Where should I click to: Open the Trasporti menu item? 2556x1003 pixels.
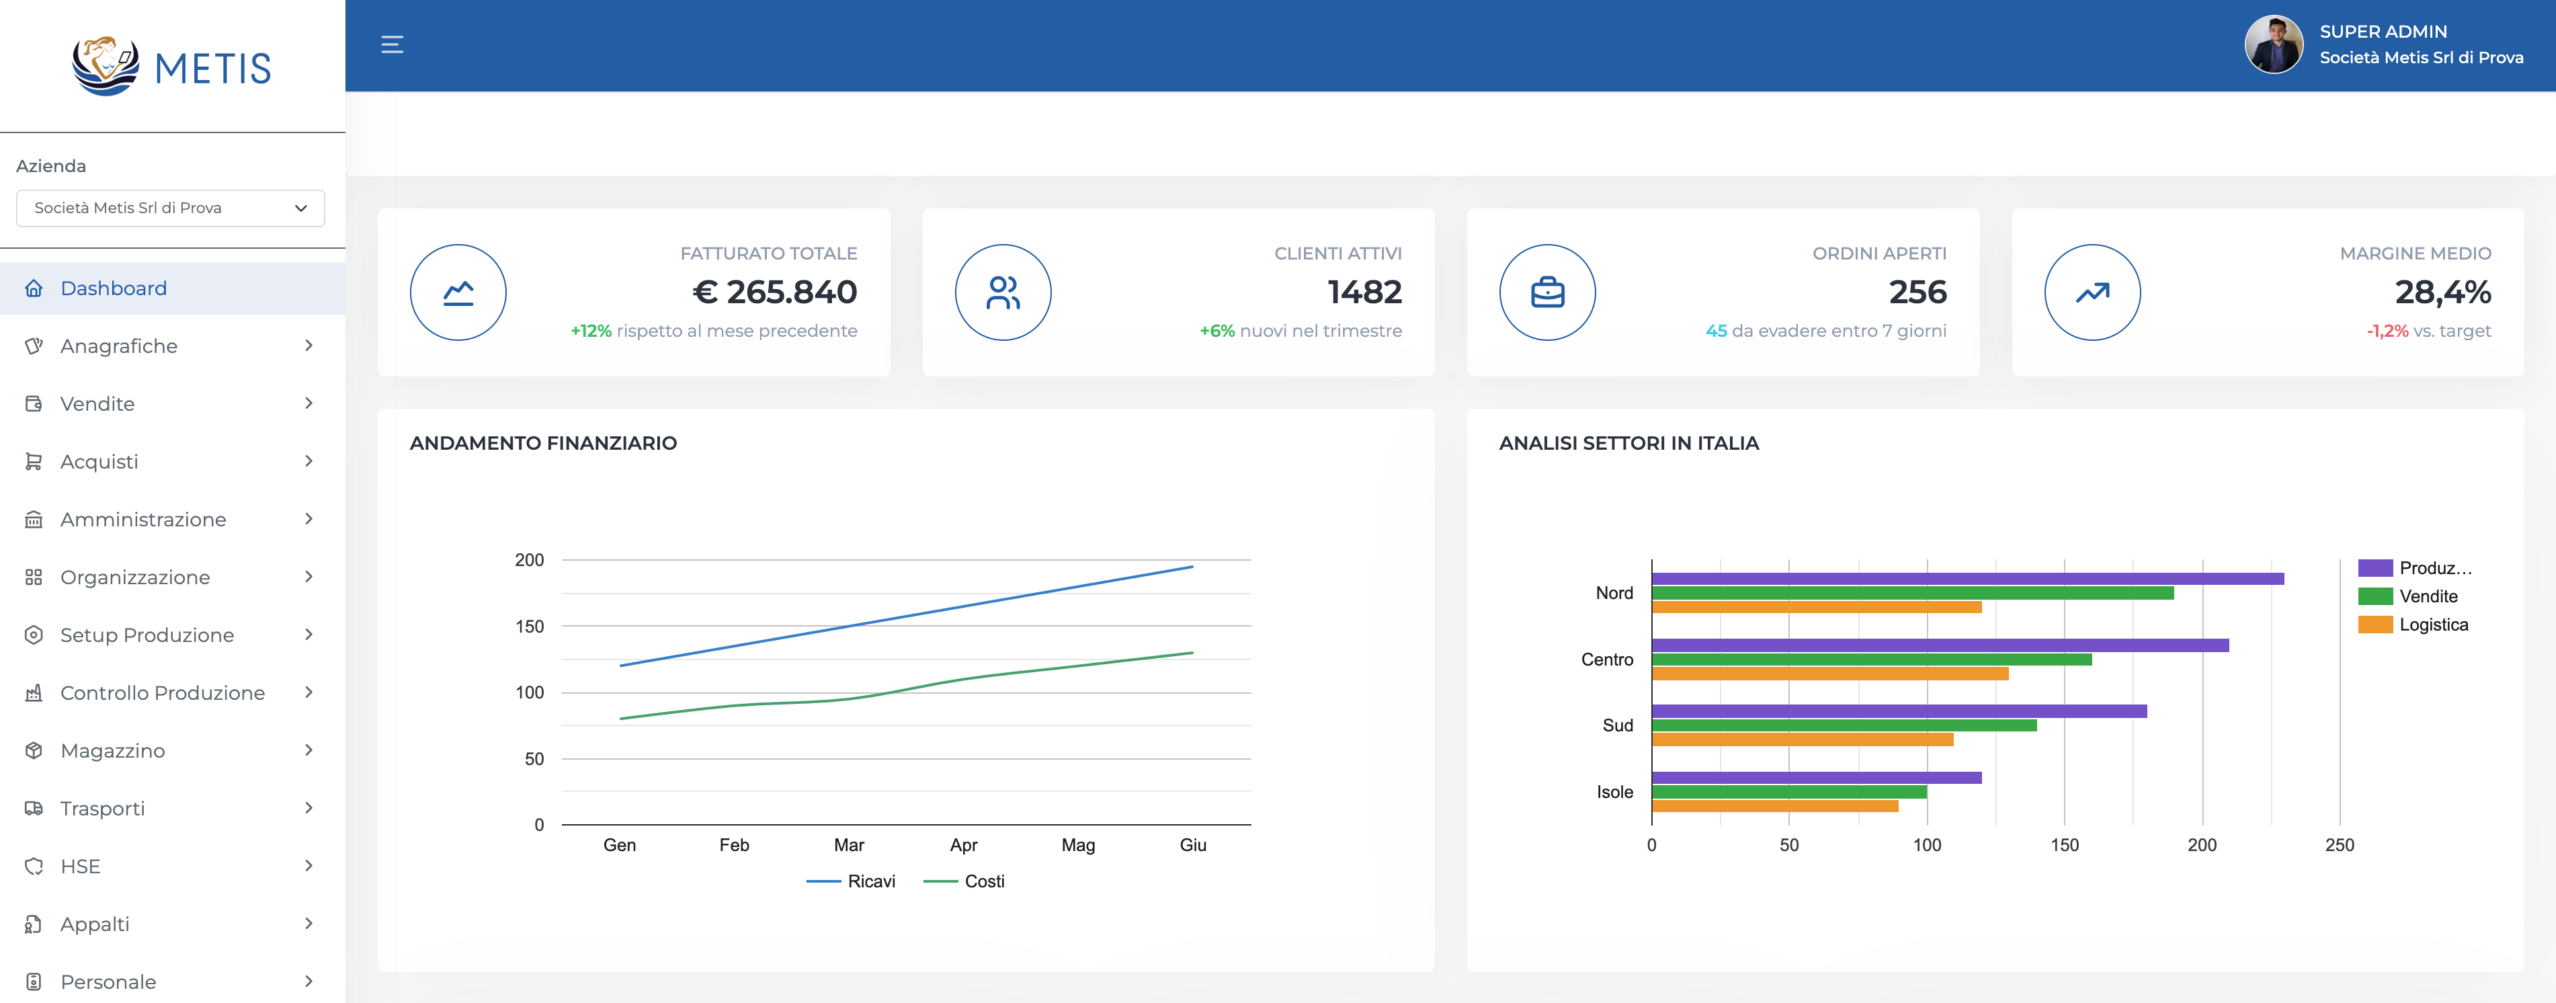pos(172,808)
